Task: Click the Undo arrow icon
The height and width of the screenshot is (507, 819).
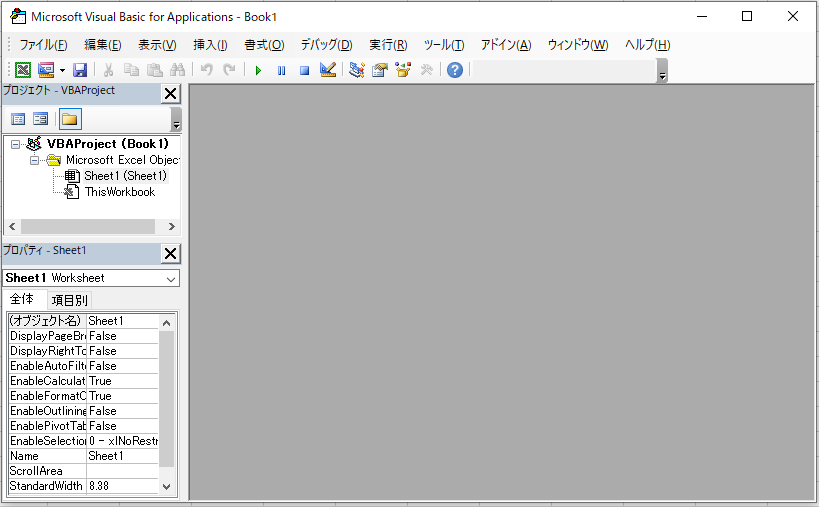Action: pos(207,69)
